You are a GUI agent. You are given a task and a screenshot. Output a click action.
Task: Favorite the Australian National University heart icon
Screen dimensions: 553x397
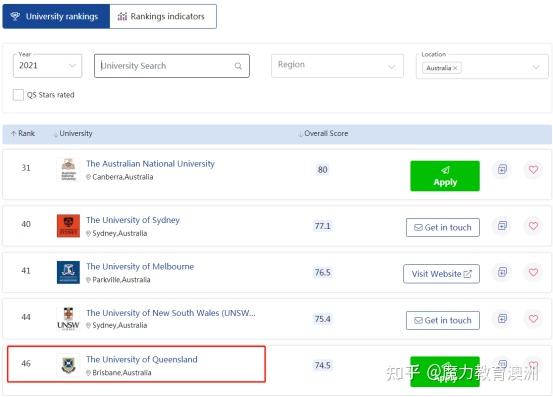(x=533, y=169)
